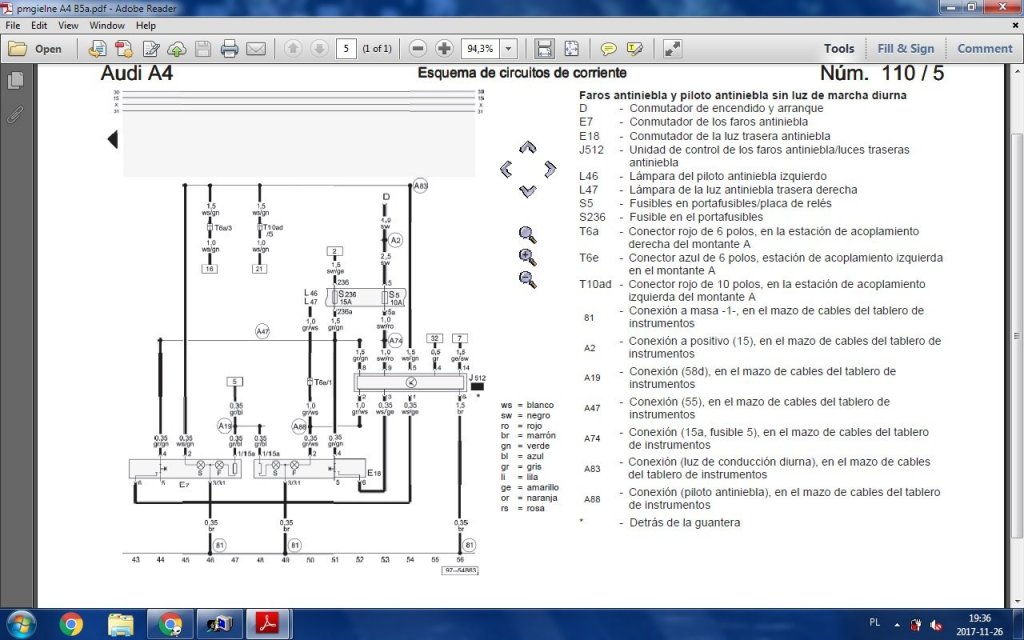The height and width of the screenshot is (640, 1024).
Task: Click the PL language indicator in tray
Action: 875,622
